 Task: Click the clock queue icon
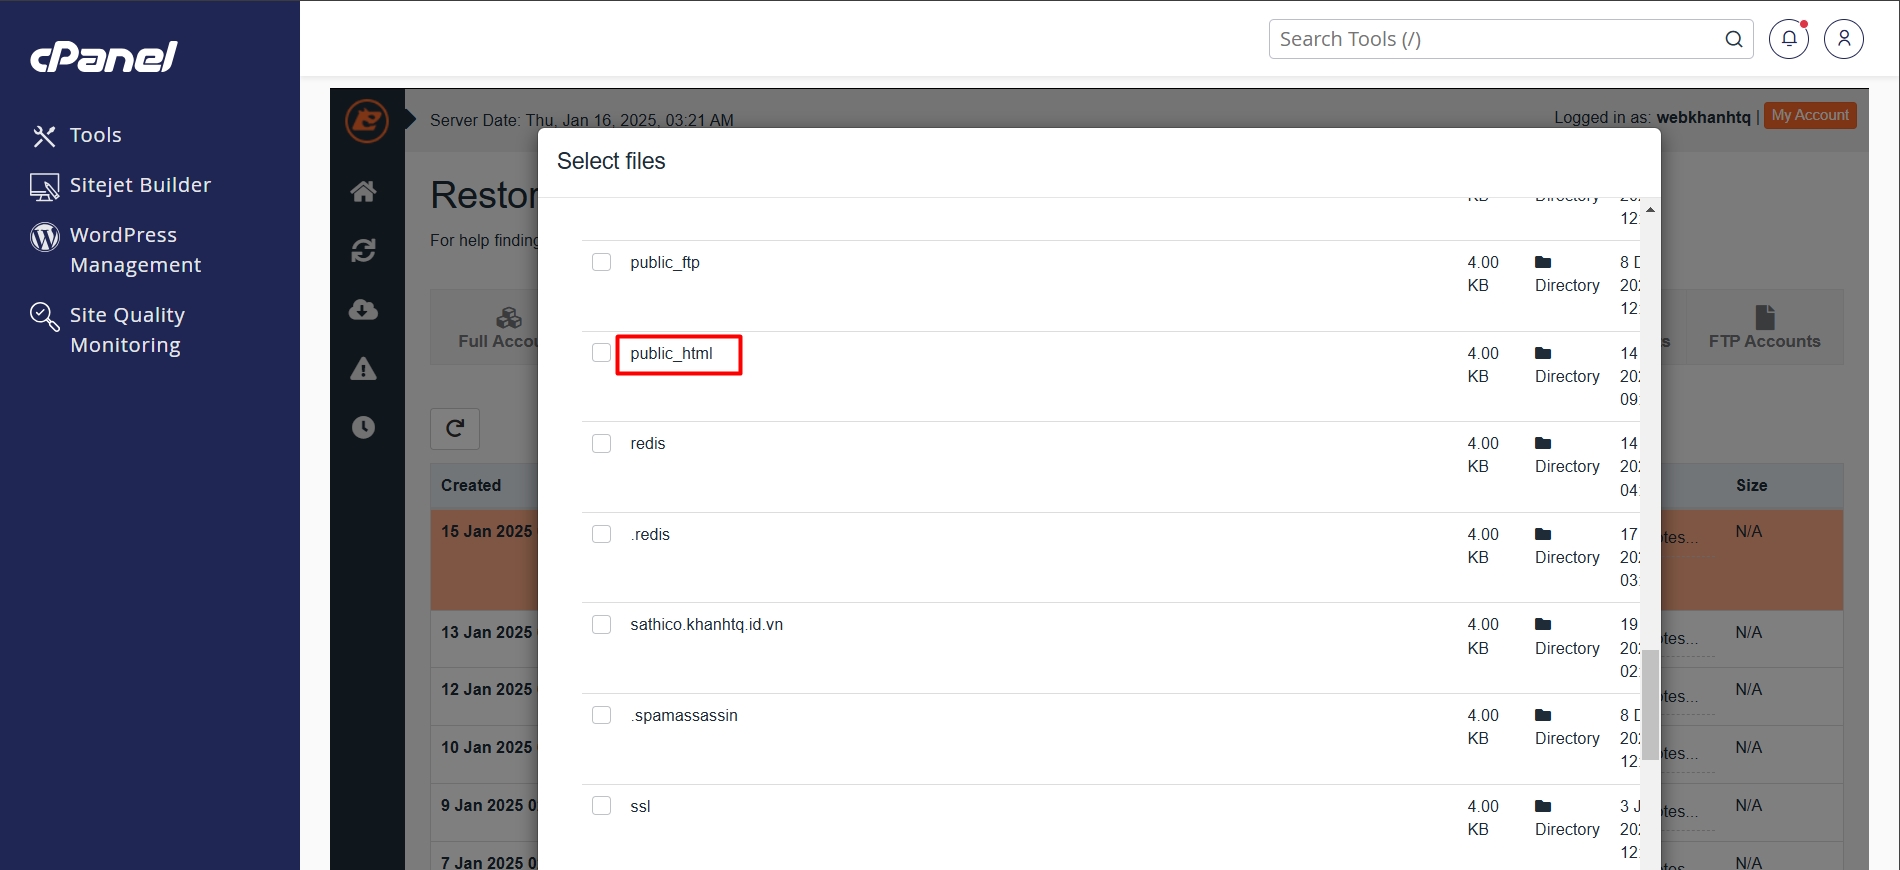coord(364,428)
